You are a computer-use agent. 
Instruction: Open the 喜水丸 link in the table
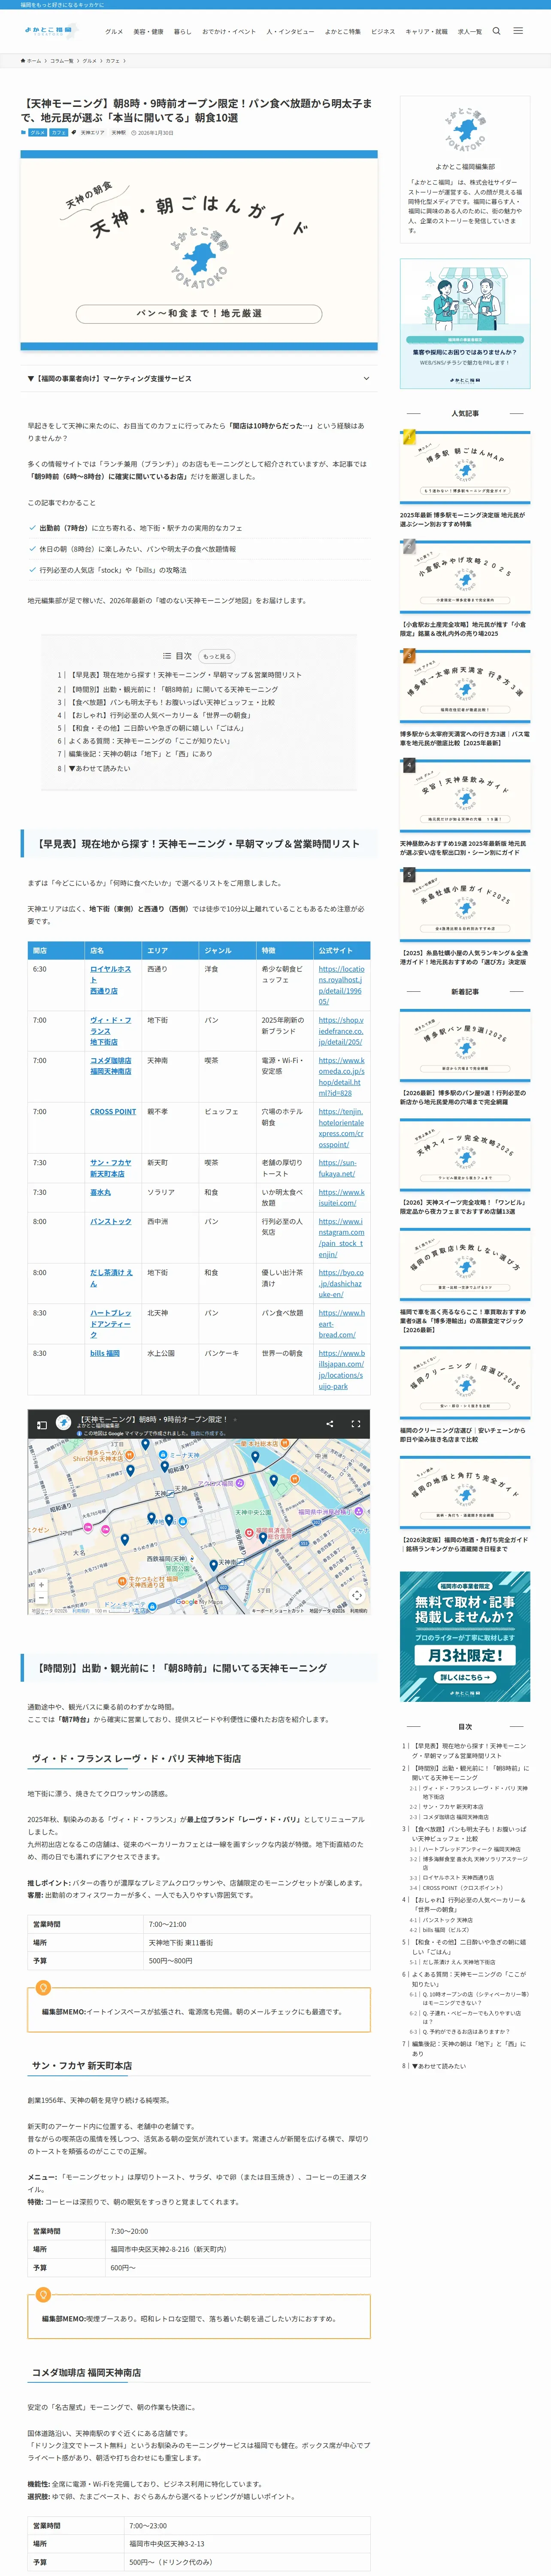click(x=100, y=1192)
